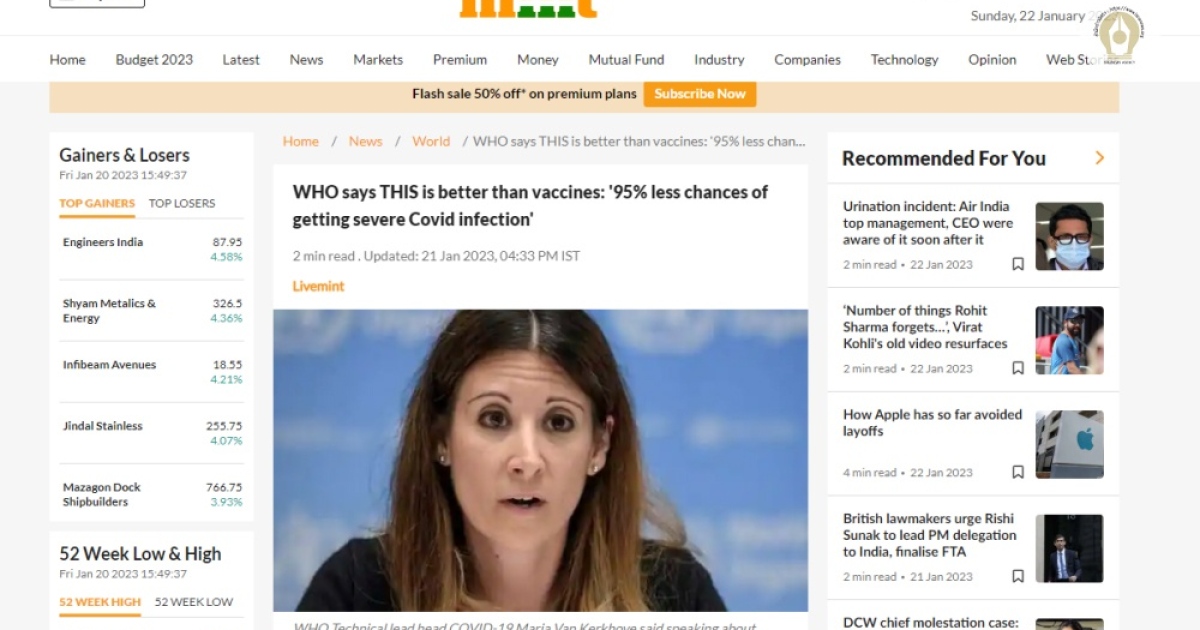Click the Subscribe Now button
Image resolution: width=1200 pixels, height=630 pixels.
point(700,94)
